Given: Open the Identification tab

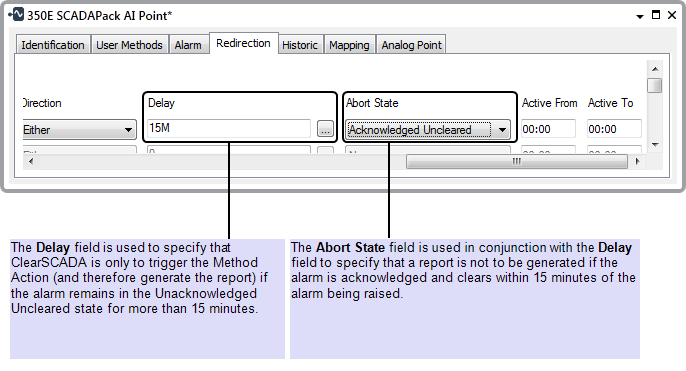Looking at the screenshot, I should 53,45.
